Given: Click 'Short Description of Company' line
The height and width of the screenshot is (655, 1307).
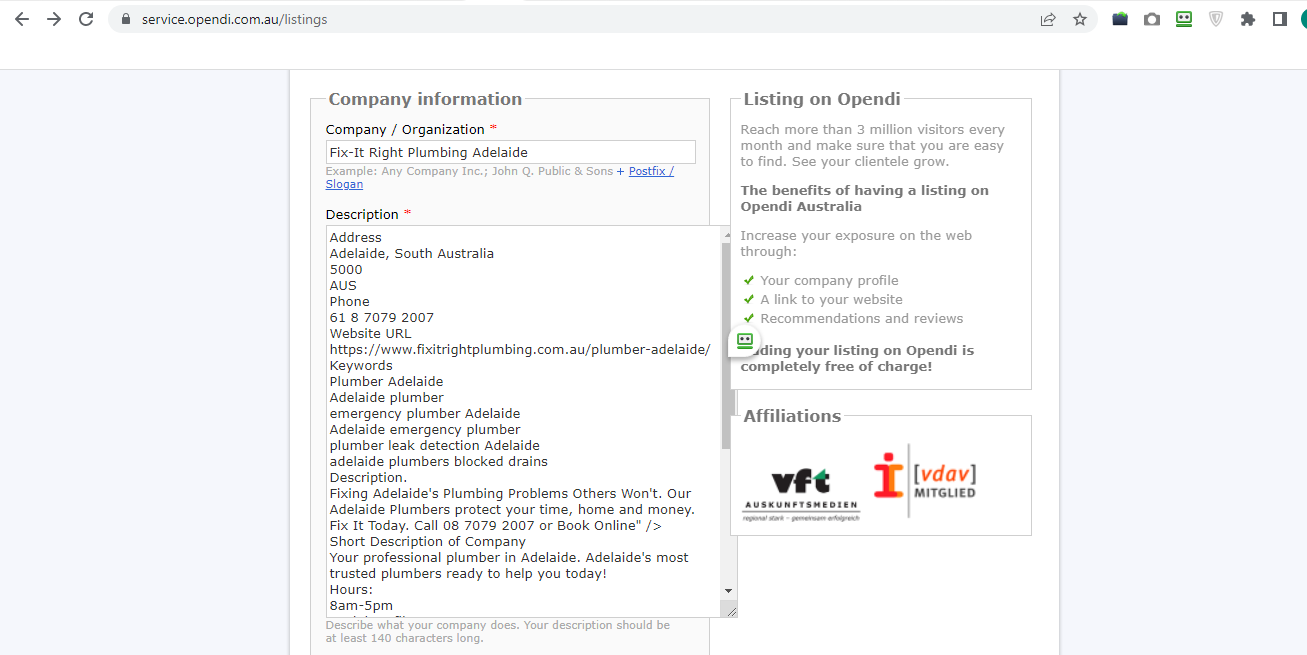Looking at the screenshot, I should pyautogui.click(x=428, y=541).
